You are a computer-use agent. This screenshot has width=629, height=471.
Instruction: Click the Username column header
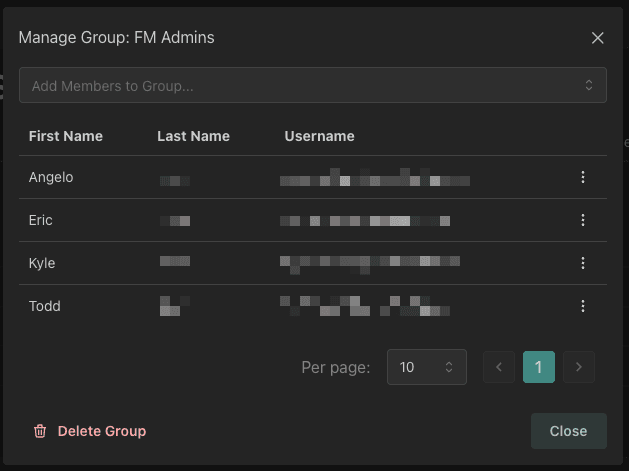coord(319,136)
